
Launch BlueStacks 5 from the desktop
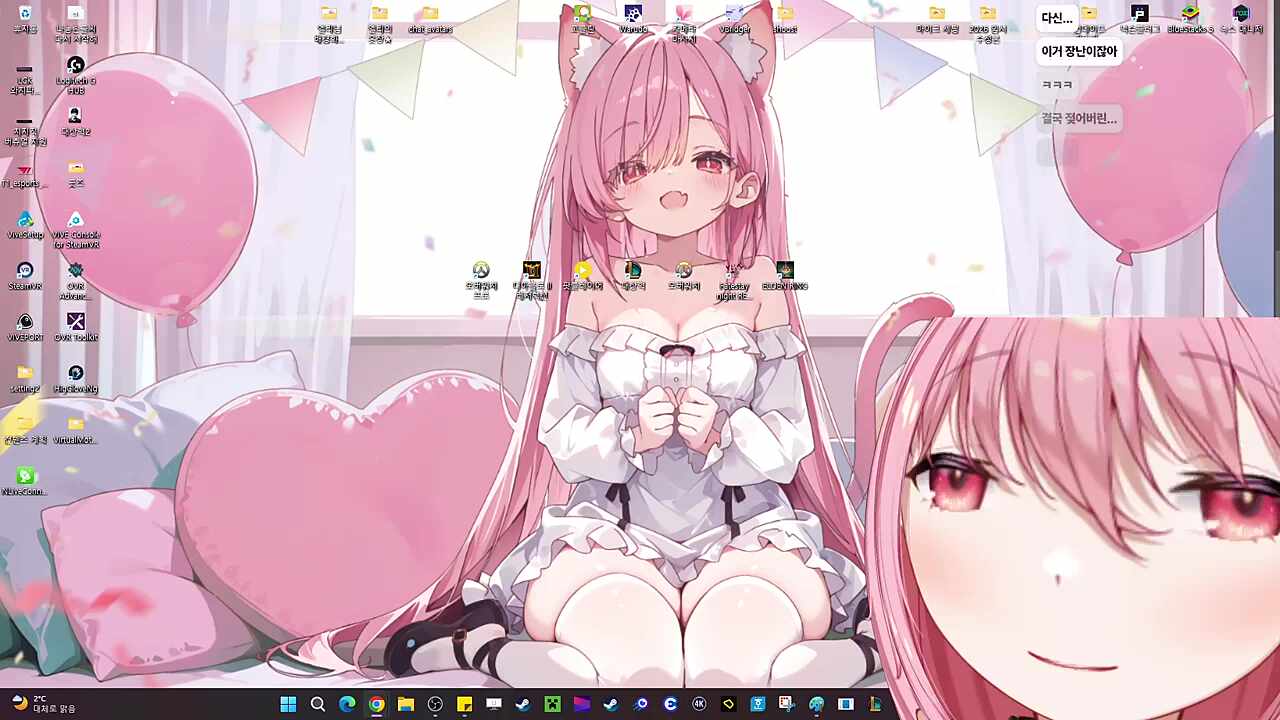point(1190,14)
